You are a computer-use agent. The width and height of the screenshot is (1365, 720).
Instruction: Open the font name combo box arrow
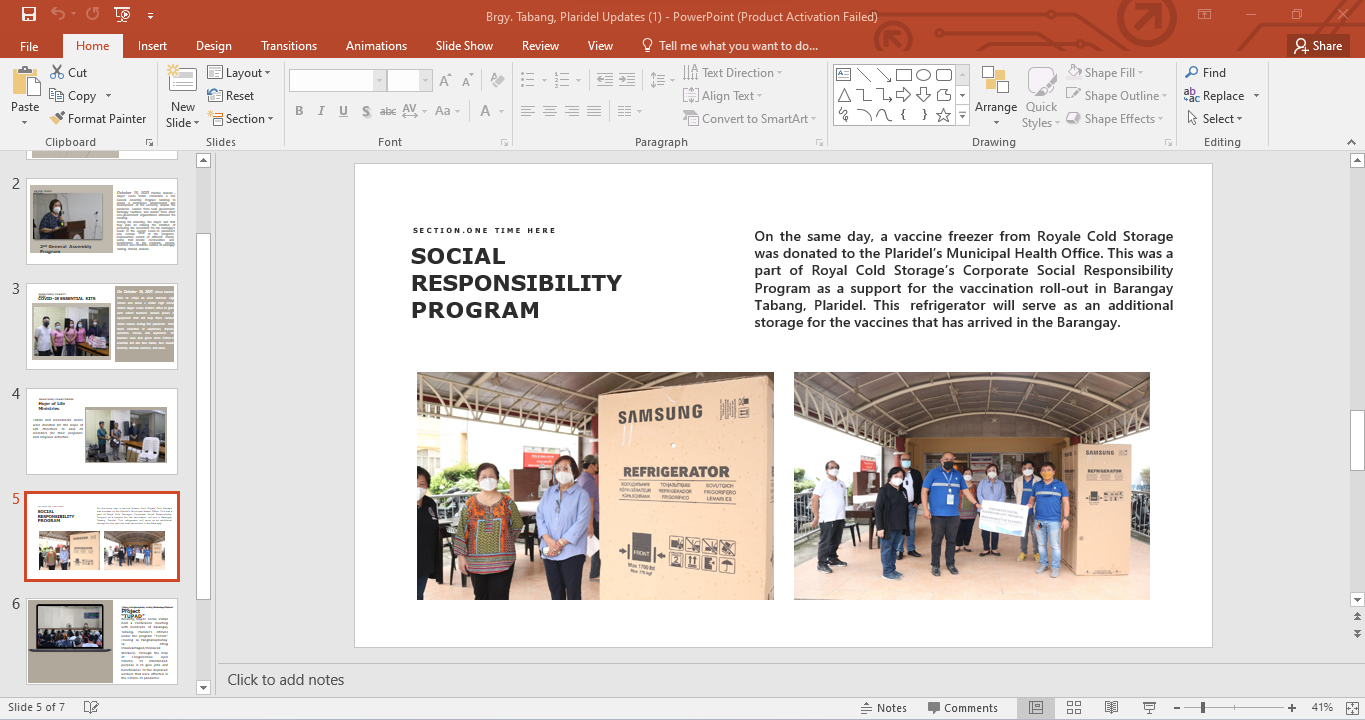[x=379, y=81]
